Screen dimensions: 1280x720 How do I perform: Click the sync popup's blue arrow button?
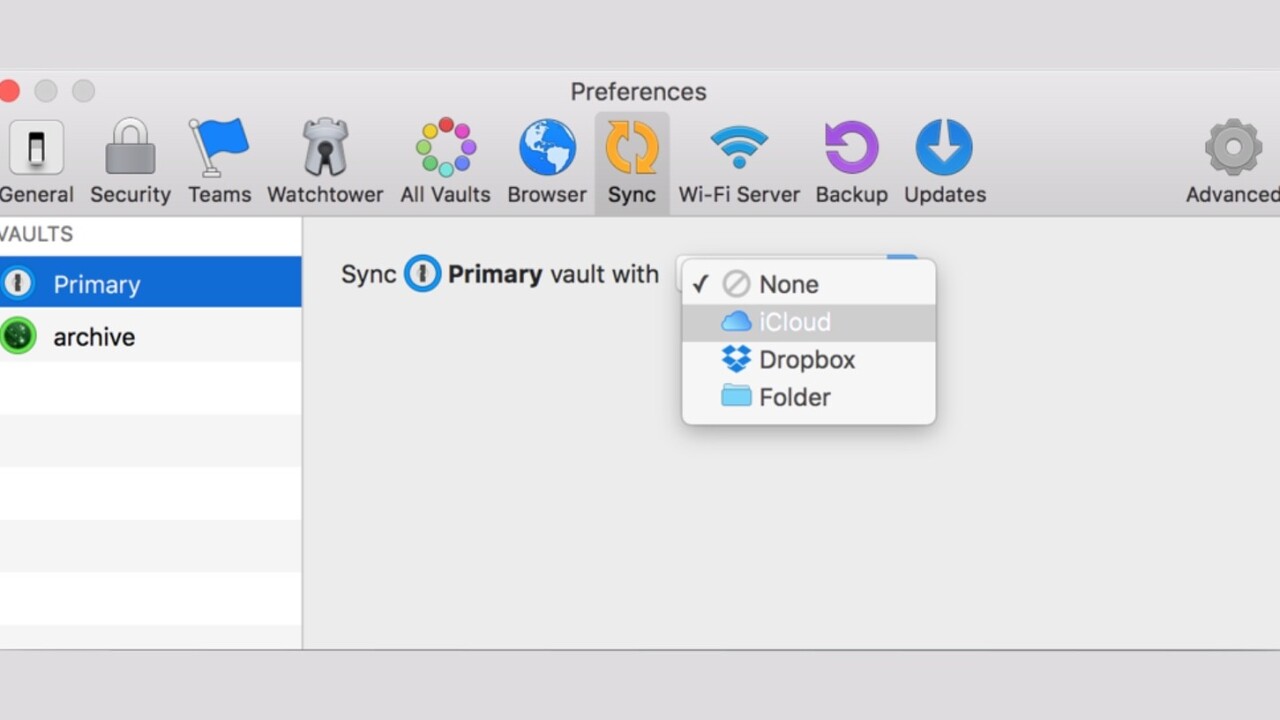[902, 259]
